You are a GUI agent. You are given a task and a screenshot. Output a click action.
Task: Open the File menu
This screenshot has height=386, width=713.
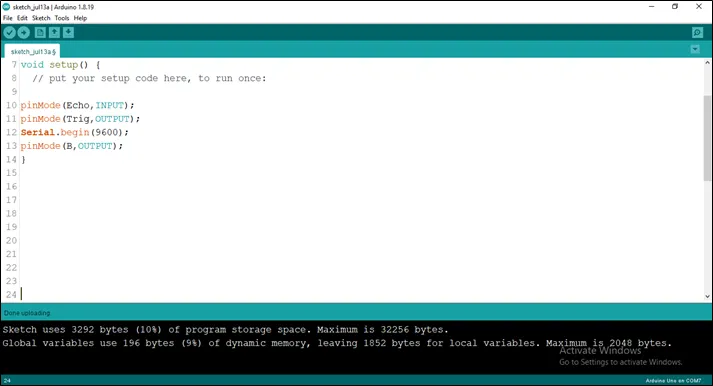tap(8, 18)
